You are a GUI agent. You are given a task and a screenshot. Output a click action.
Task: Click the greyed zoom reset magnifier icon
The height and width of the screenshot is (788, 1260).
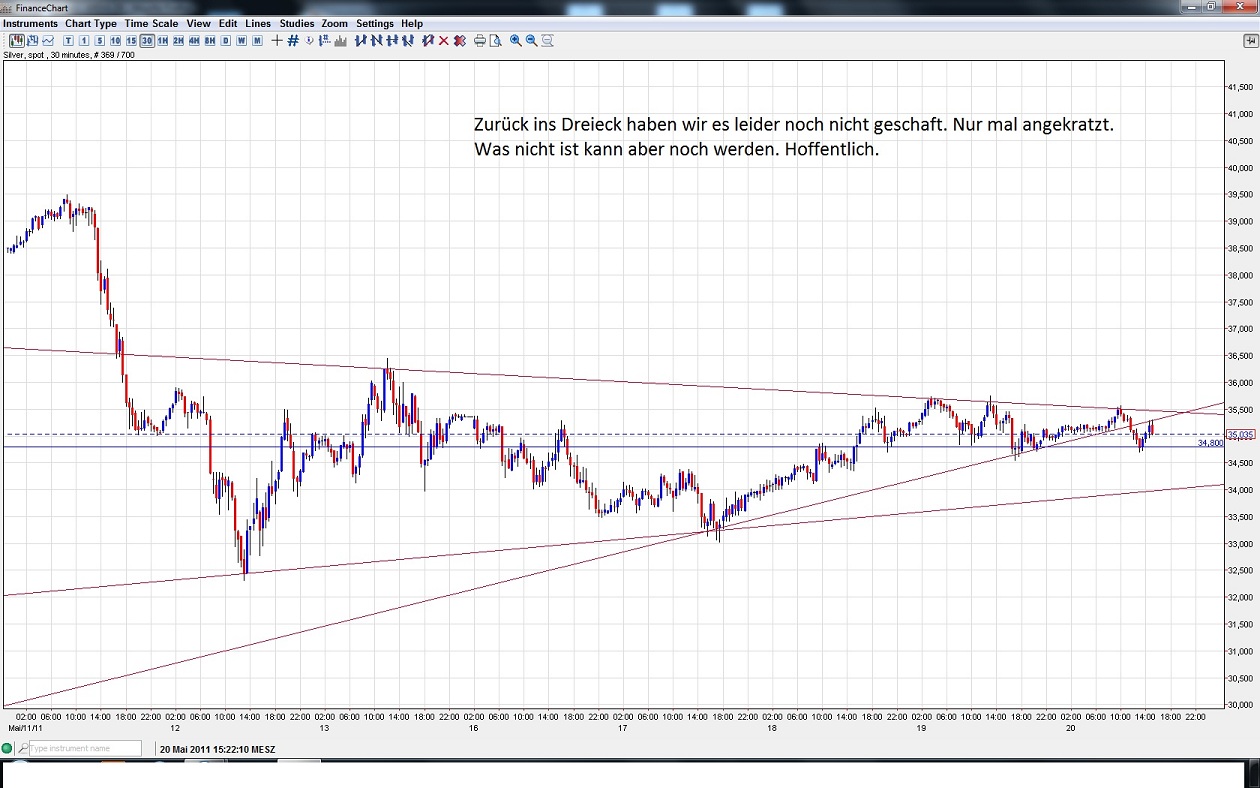pos(547,41)
